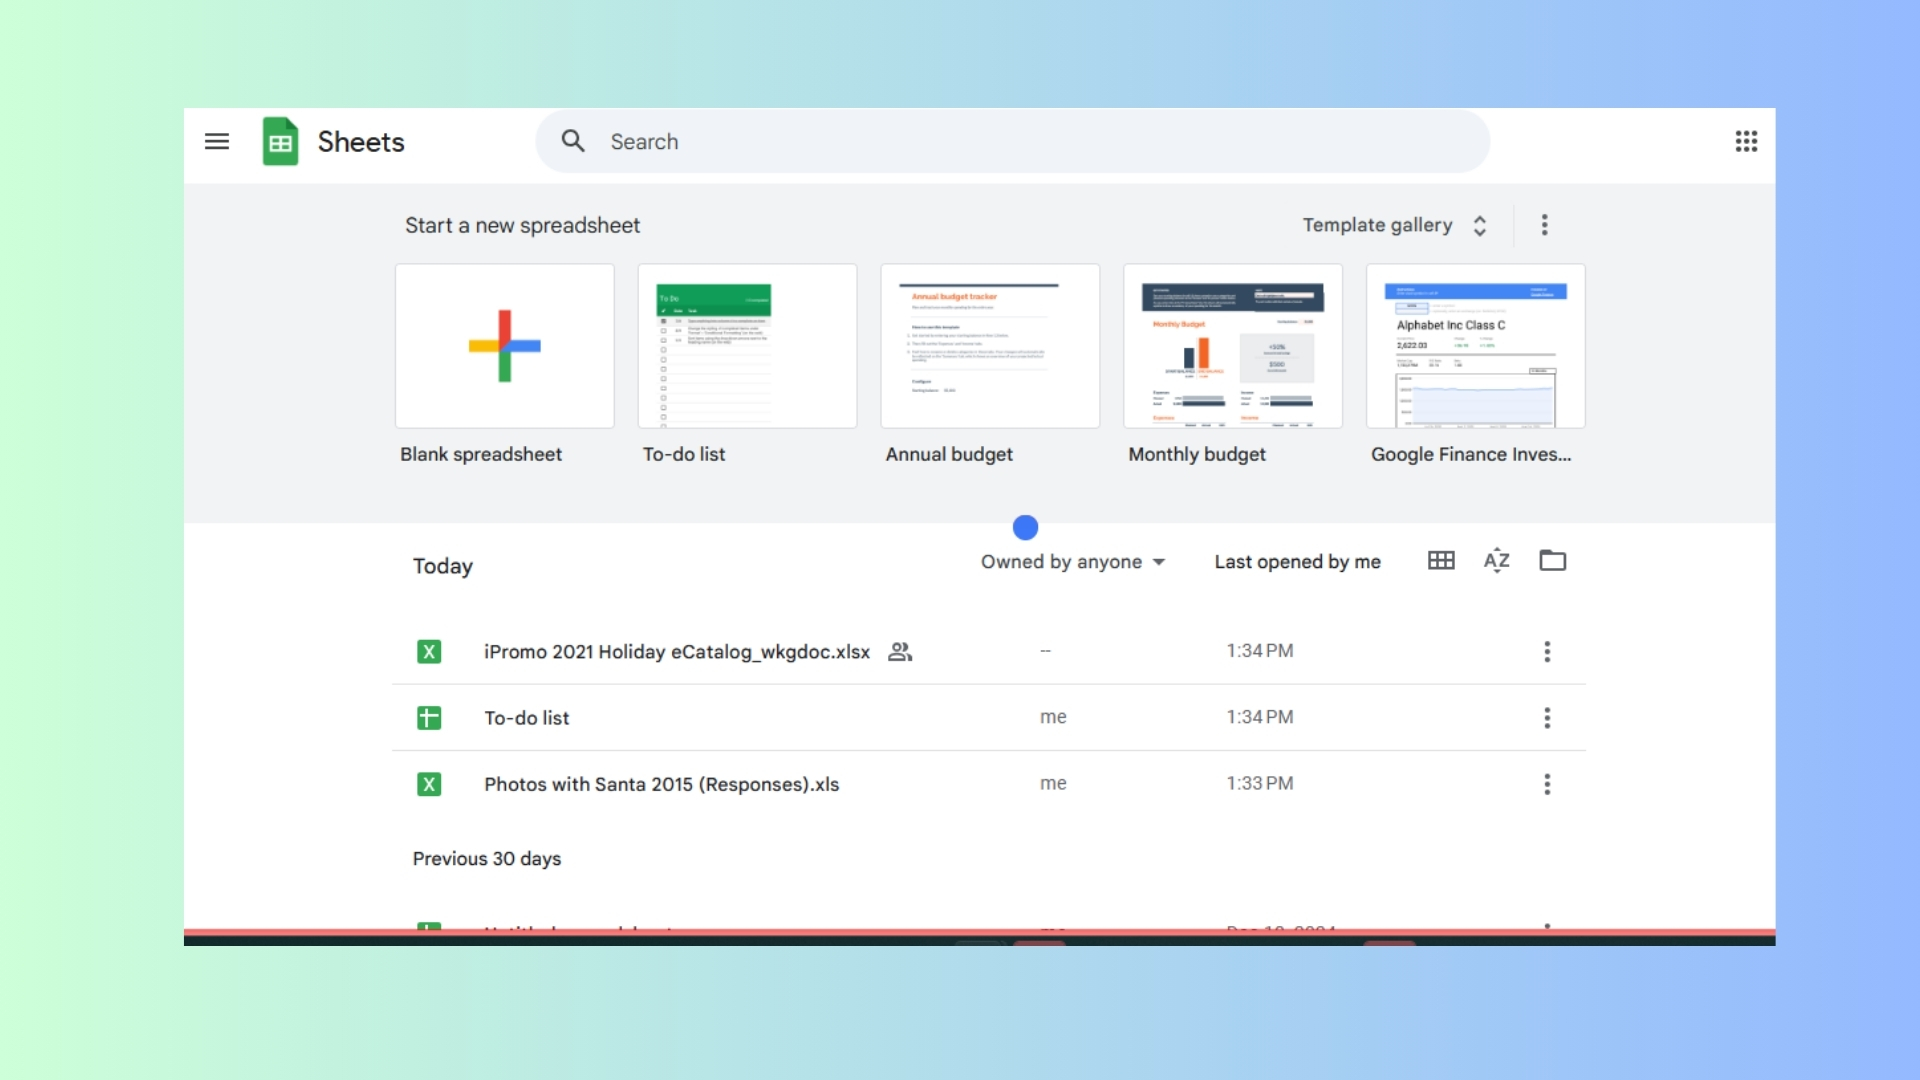This screenshot has width=1920, height=1080.
Task: Create a Blank spreadsheet
Action: point(505,347)
